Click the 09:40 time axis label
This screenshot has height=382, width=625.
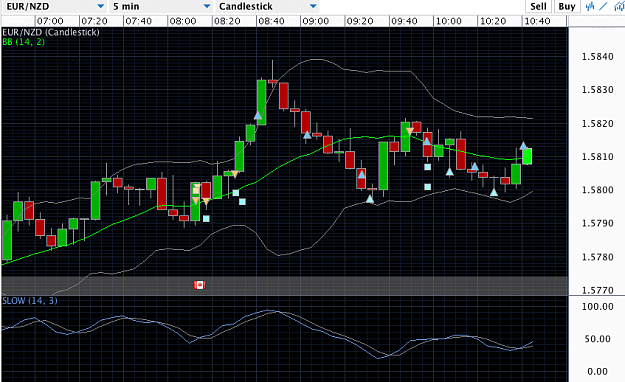pos(404,21)
